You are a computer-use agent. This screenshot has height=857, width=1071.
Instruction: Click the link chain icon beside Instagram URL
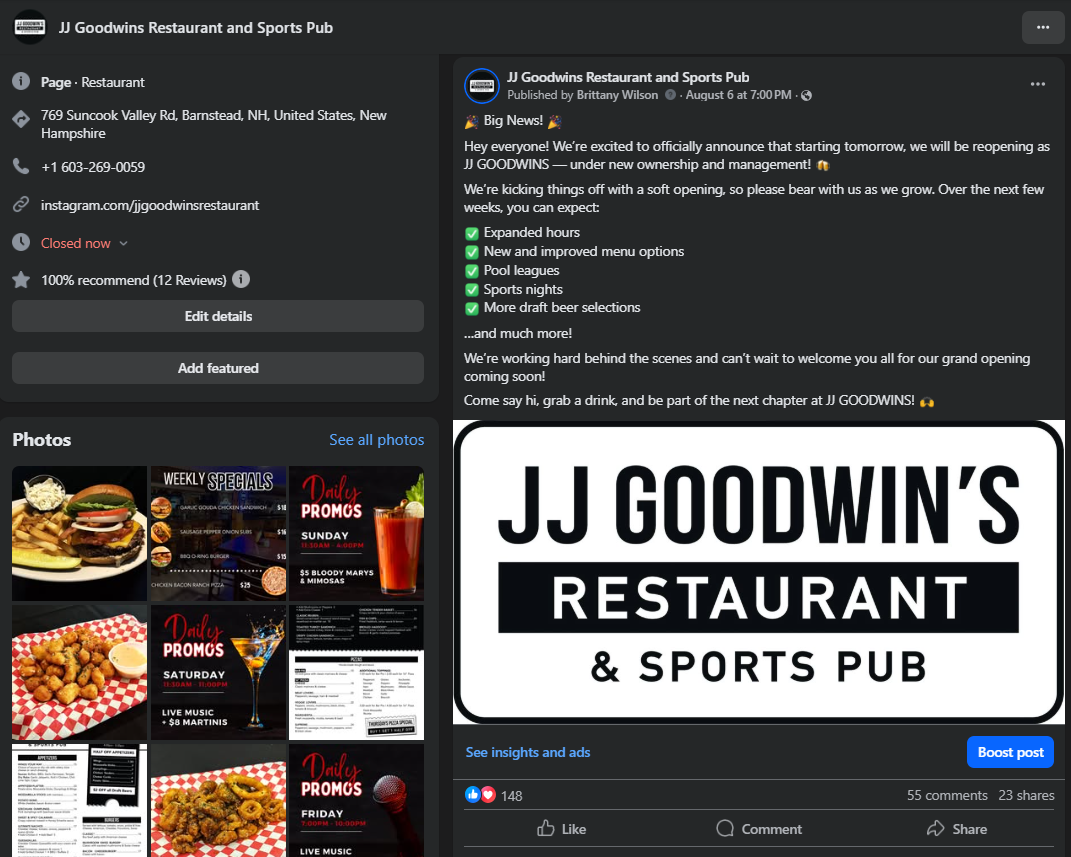click(21, 204)
